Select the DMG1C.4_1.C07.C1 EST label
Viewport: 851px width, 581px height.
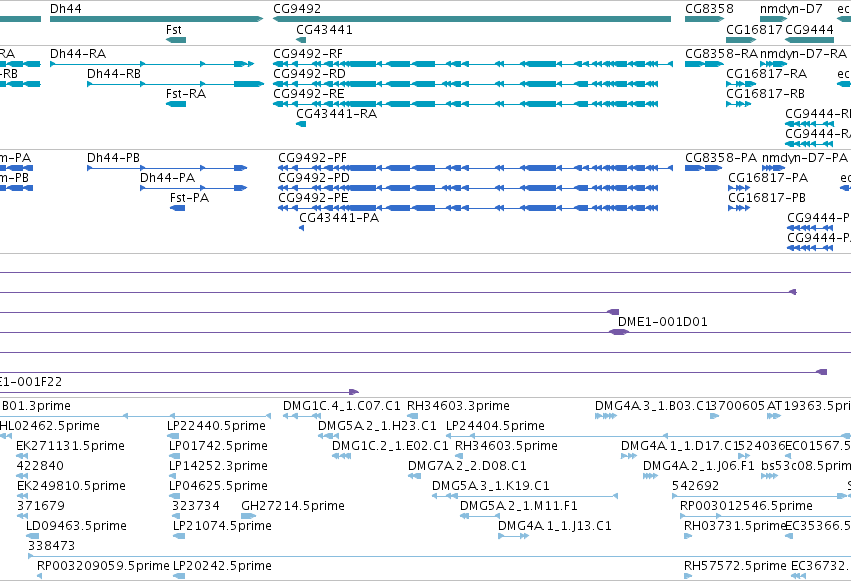click(341, 406)
